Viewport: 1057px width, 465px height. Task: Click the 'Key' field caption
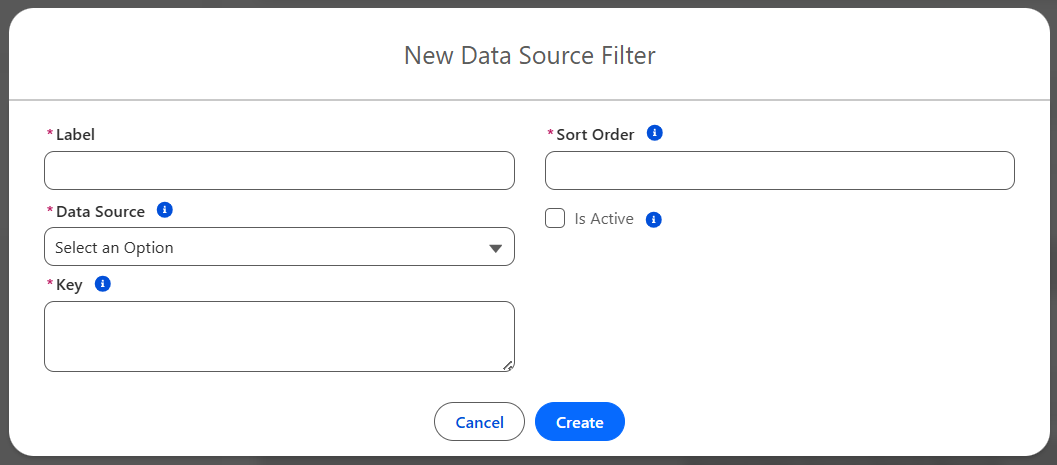69,285
